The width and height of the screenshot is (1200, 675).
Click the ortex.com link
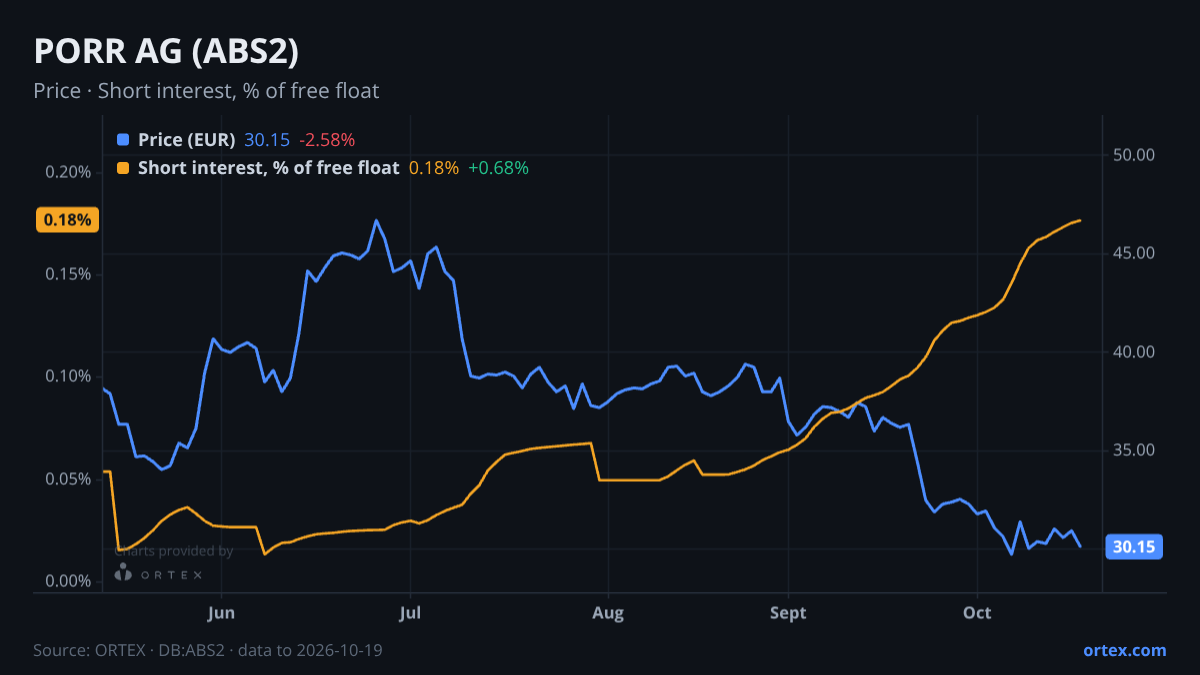point(1125,650)
